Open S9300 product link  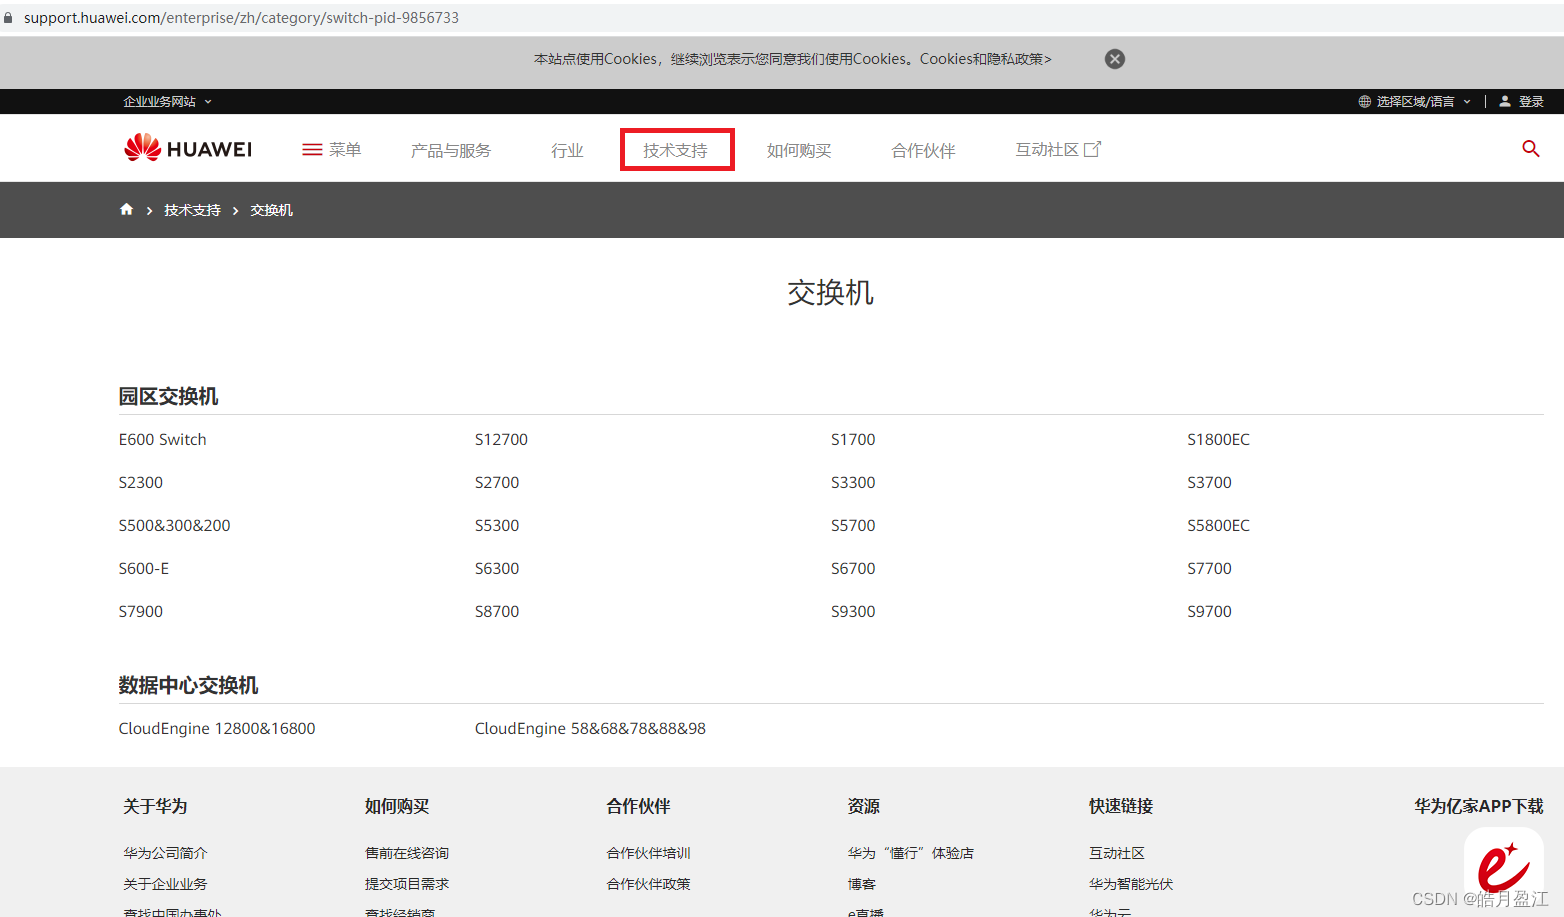pyautogui.click(x=853, y=611)
